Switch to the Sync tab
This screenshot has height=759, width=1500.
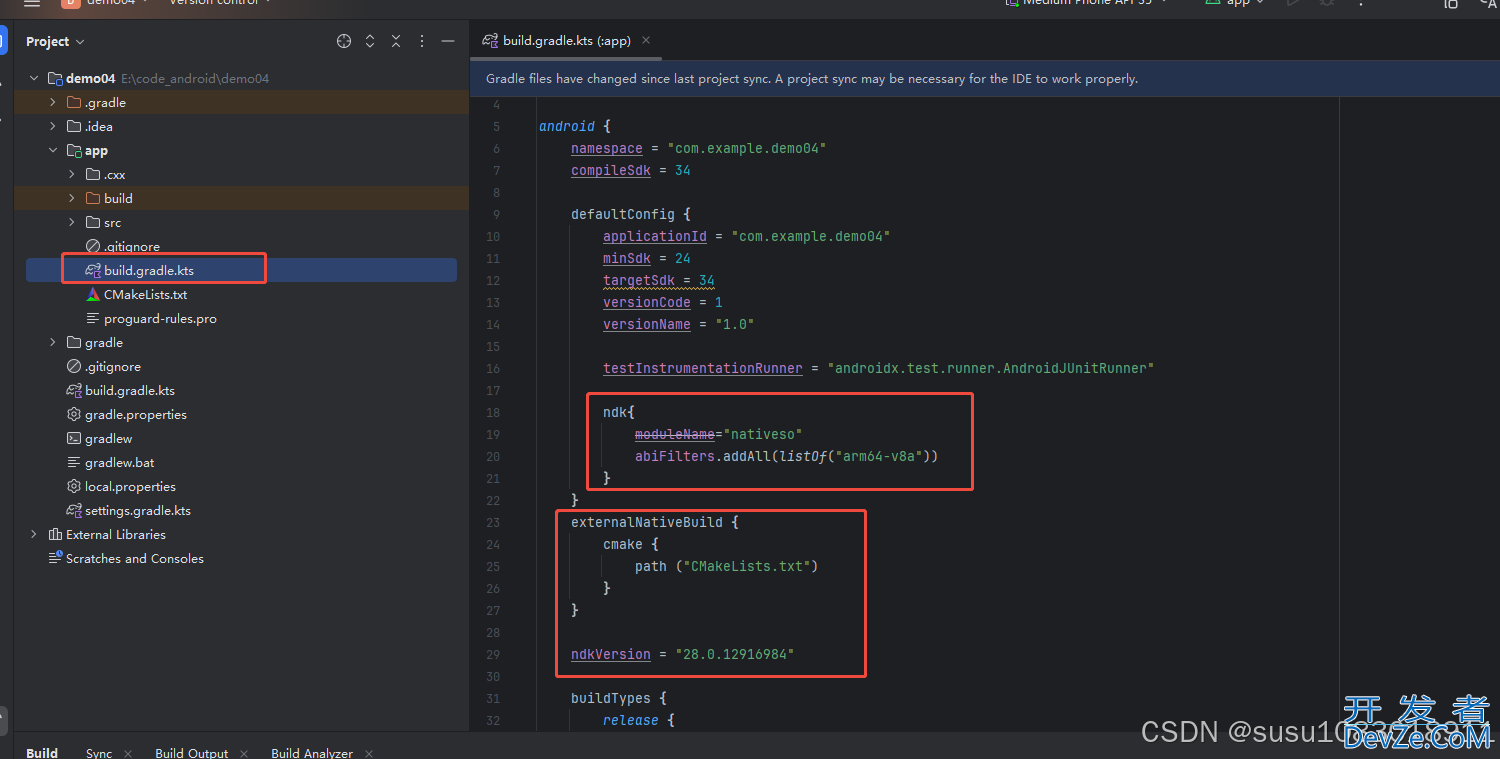click(x=99, y=753)
